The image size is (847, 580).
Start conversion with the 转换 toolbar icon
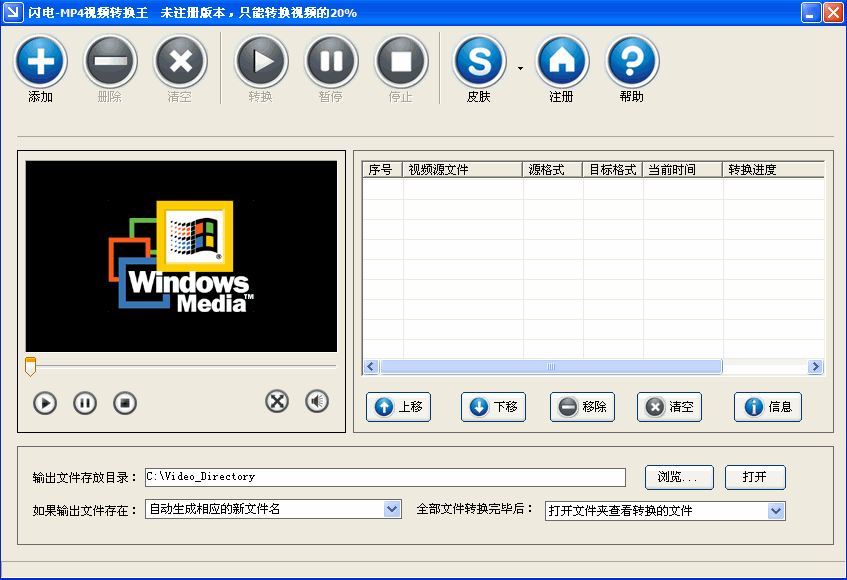click(x=261, y=61)
